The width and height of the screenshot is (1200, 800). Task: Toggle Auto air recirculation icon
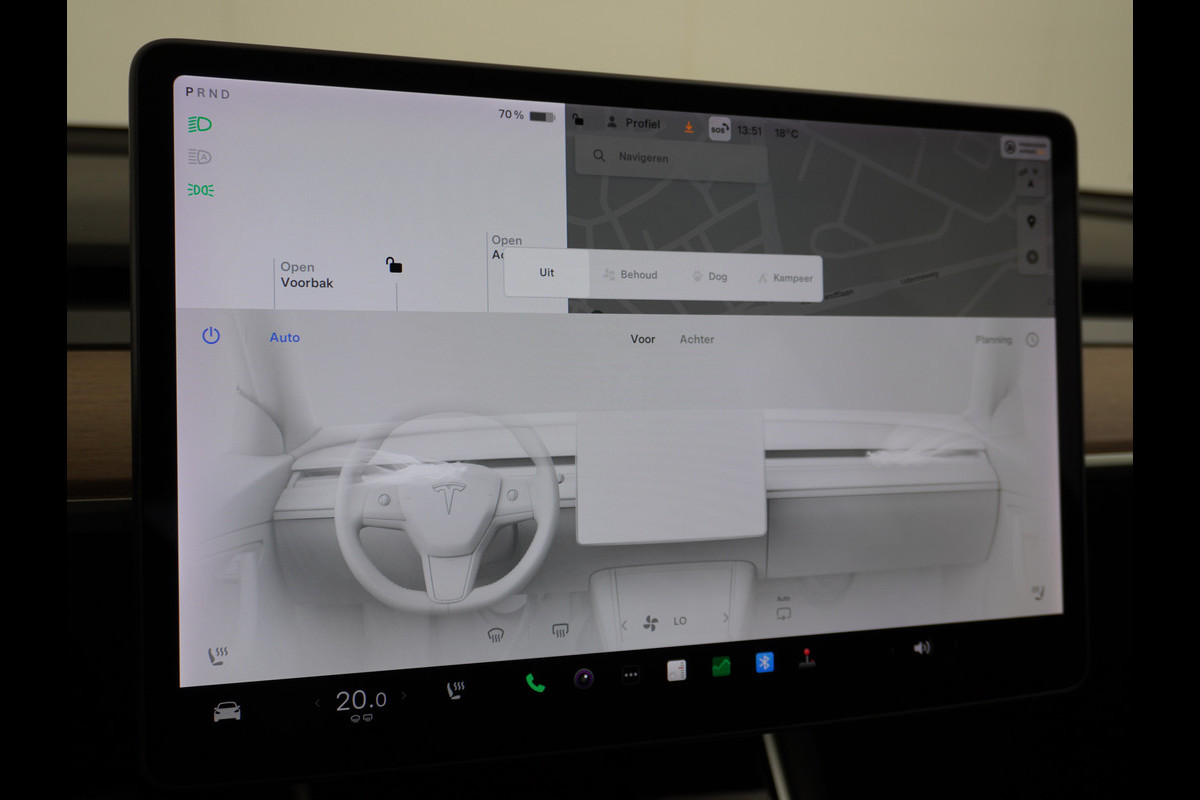pyautogui.click(x=783, y=609)
